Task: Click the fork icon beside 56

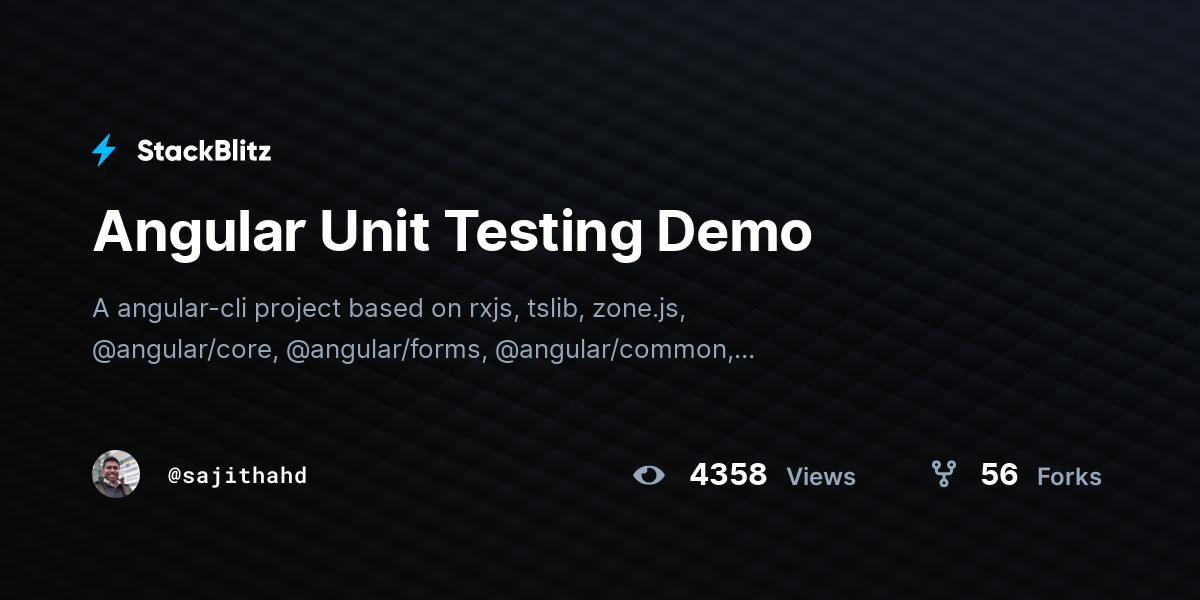Action: (943, 475)
